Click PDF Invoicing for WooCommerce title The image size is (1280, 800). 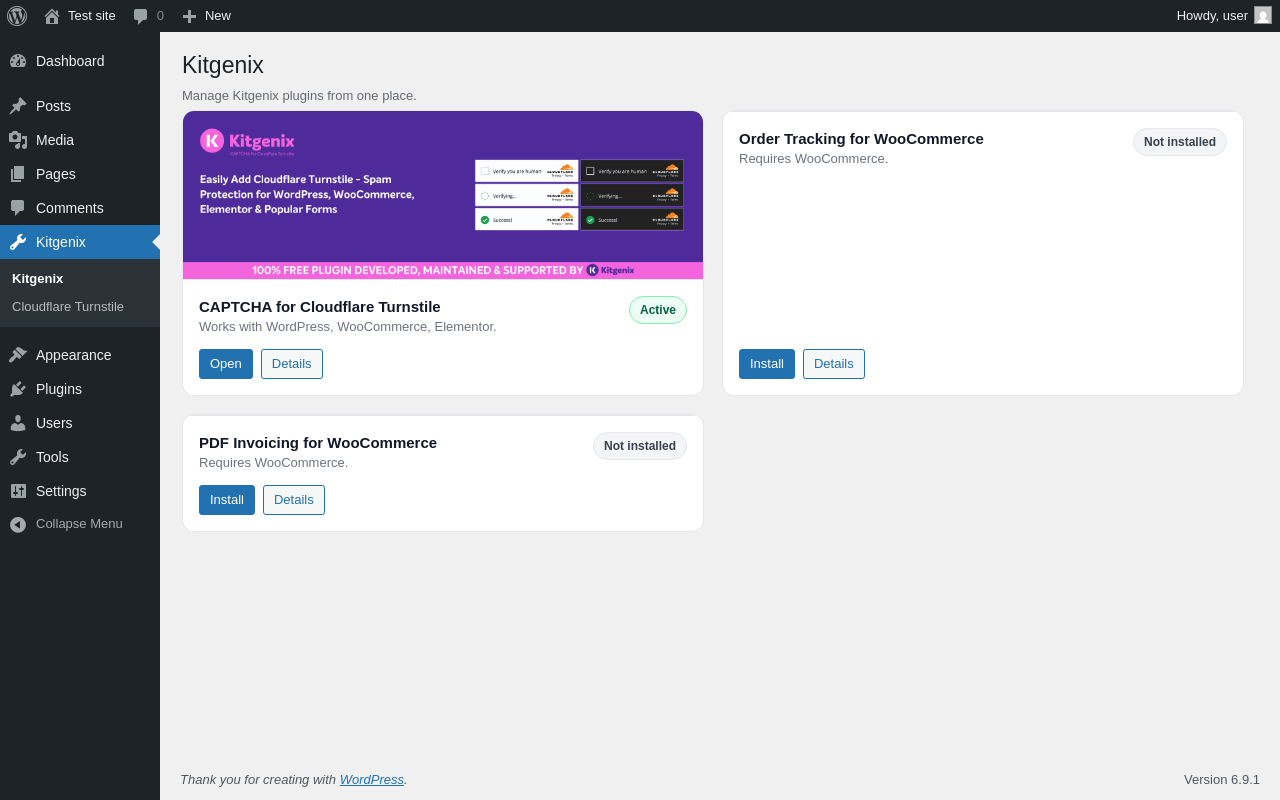318,443
